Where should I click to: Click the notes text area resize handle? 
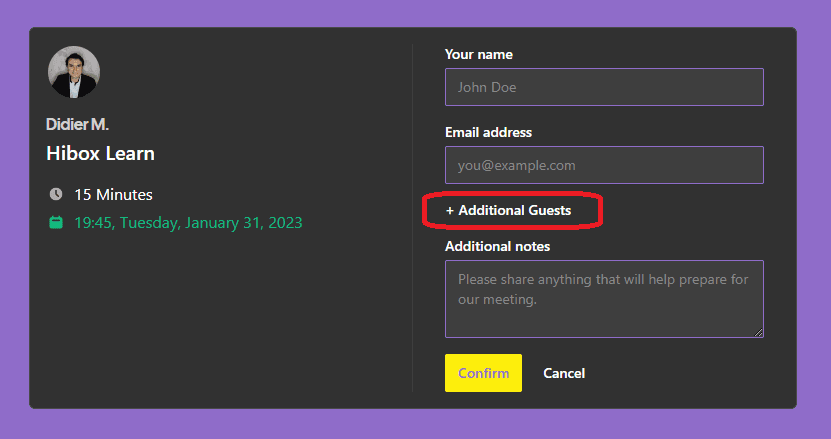click(x=759, y=333)
